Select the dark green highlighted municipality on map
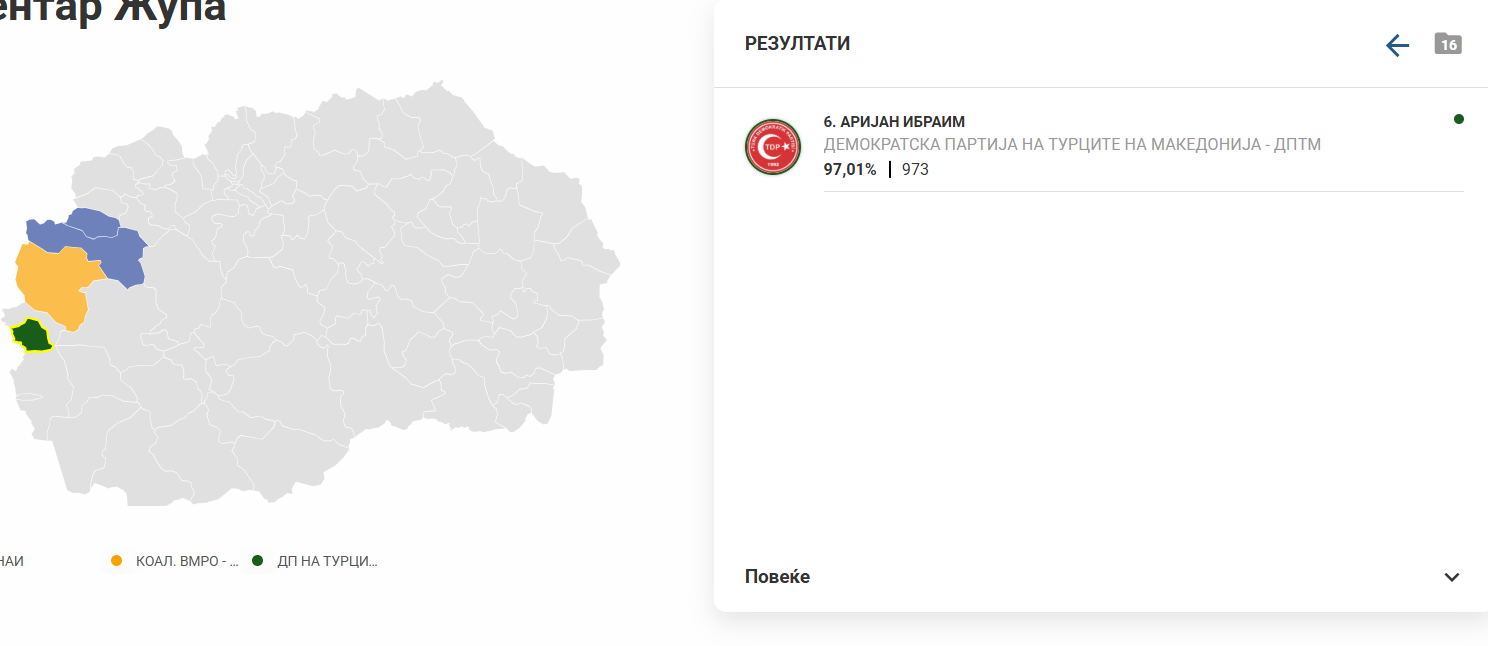This screenshot has width=1488, height=646. tap(32, 336)
